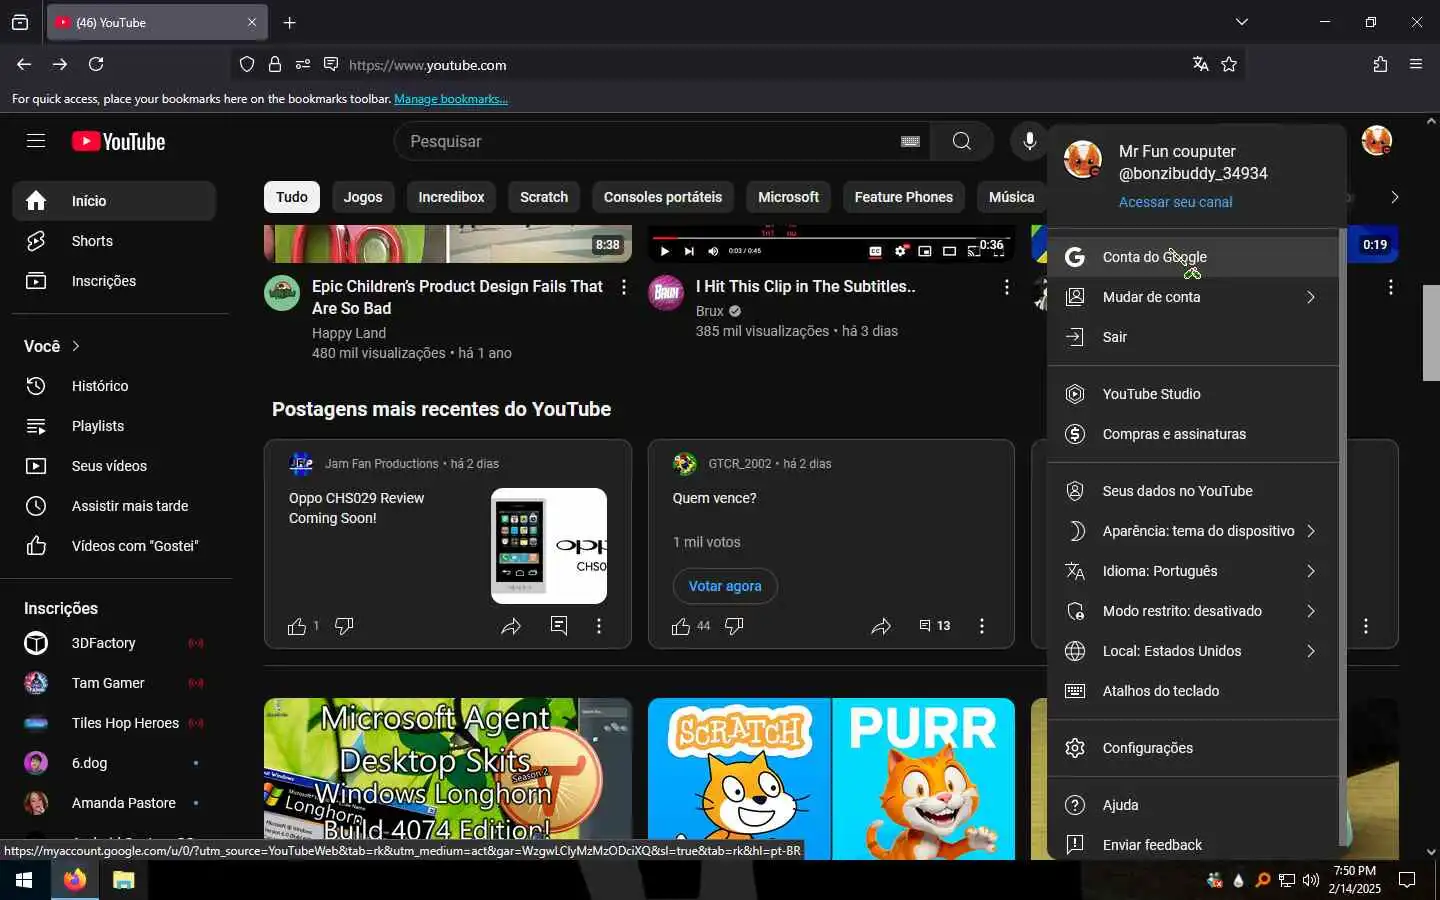Play the video preview

[x=664, y=251]
